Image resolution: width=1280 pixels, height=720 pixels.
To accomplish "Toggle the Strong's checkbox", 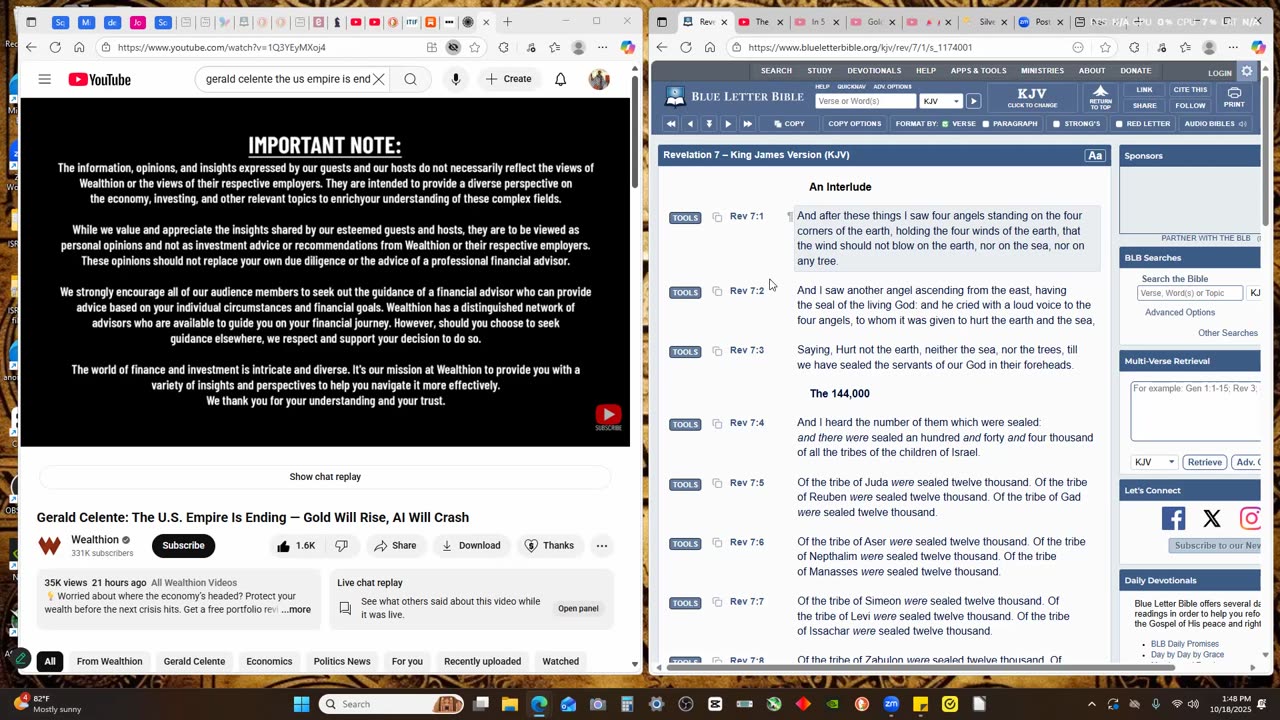I will tap(1056, 124).
